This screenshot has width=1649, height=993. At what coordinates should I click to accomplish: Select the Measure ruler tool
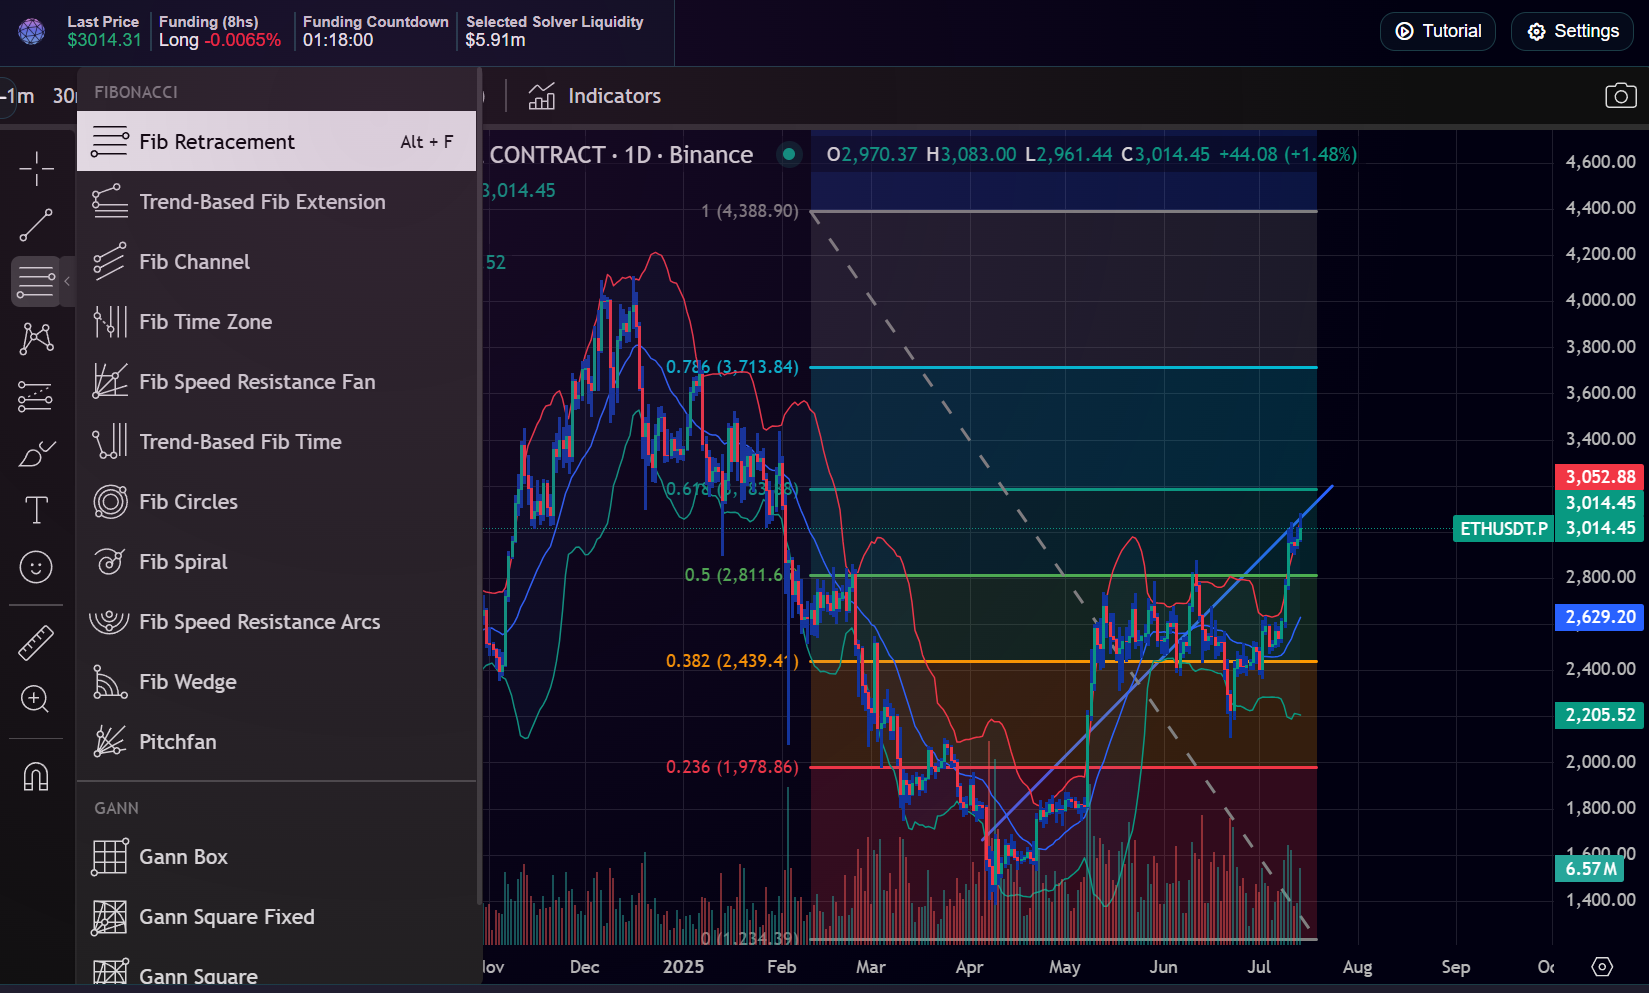point(36,641)
